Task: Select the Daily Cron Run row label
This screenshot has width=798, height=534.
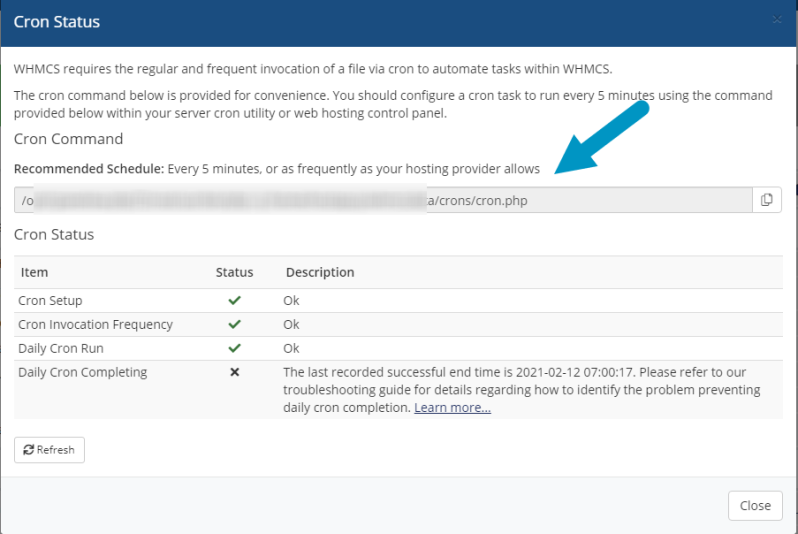Action: (x=61, y=348)
